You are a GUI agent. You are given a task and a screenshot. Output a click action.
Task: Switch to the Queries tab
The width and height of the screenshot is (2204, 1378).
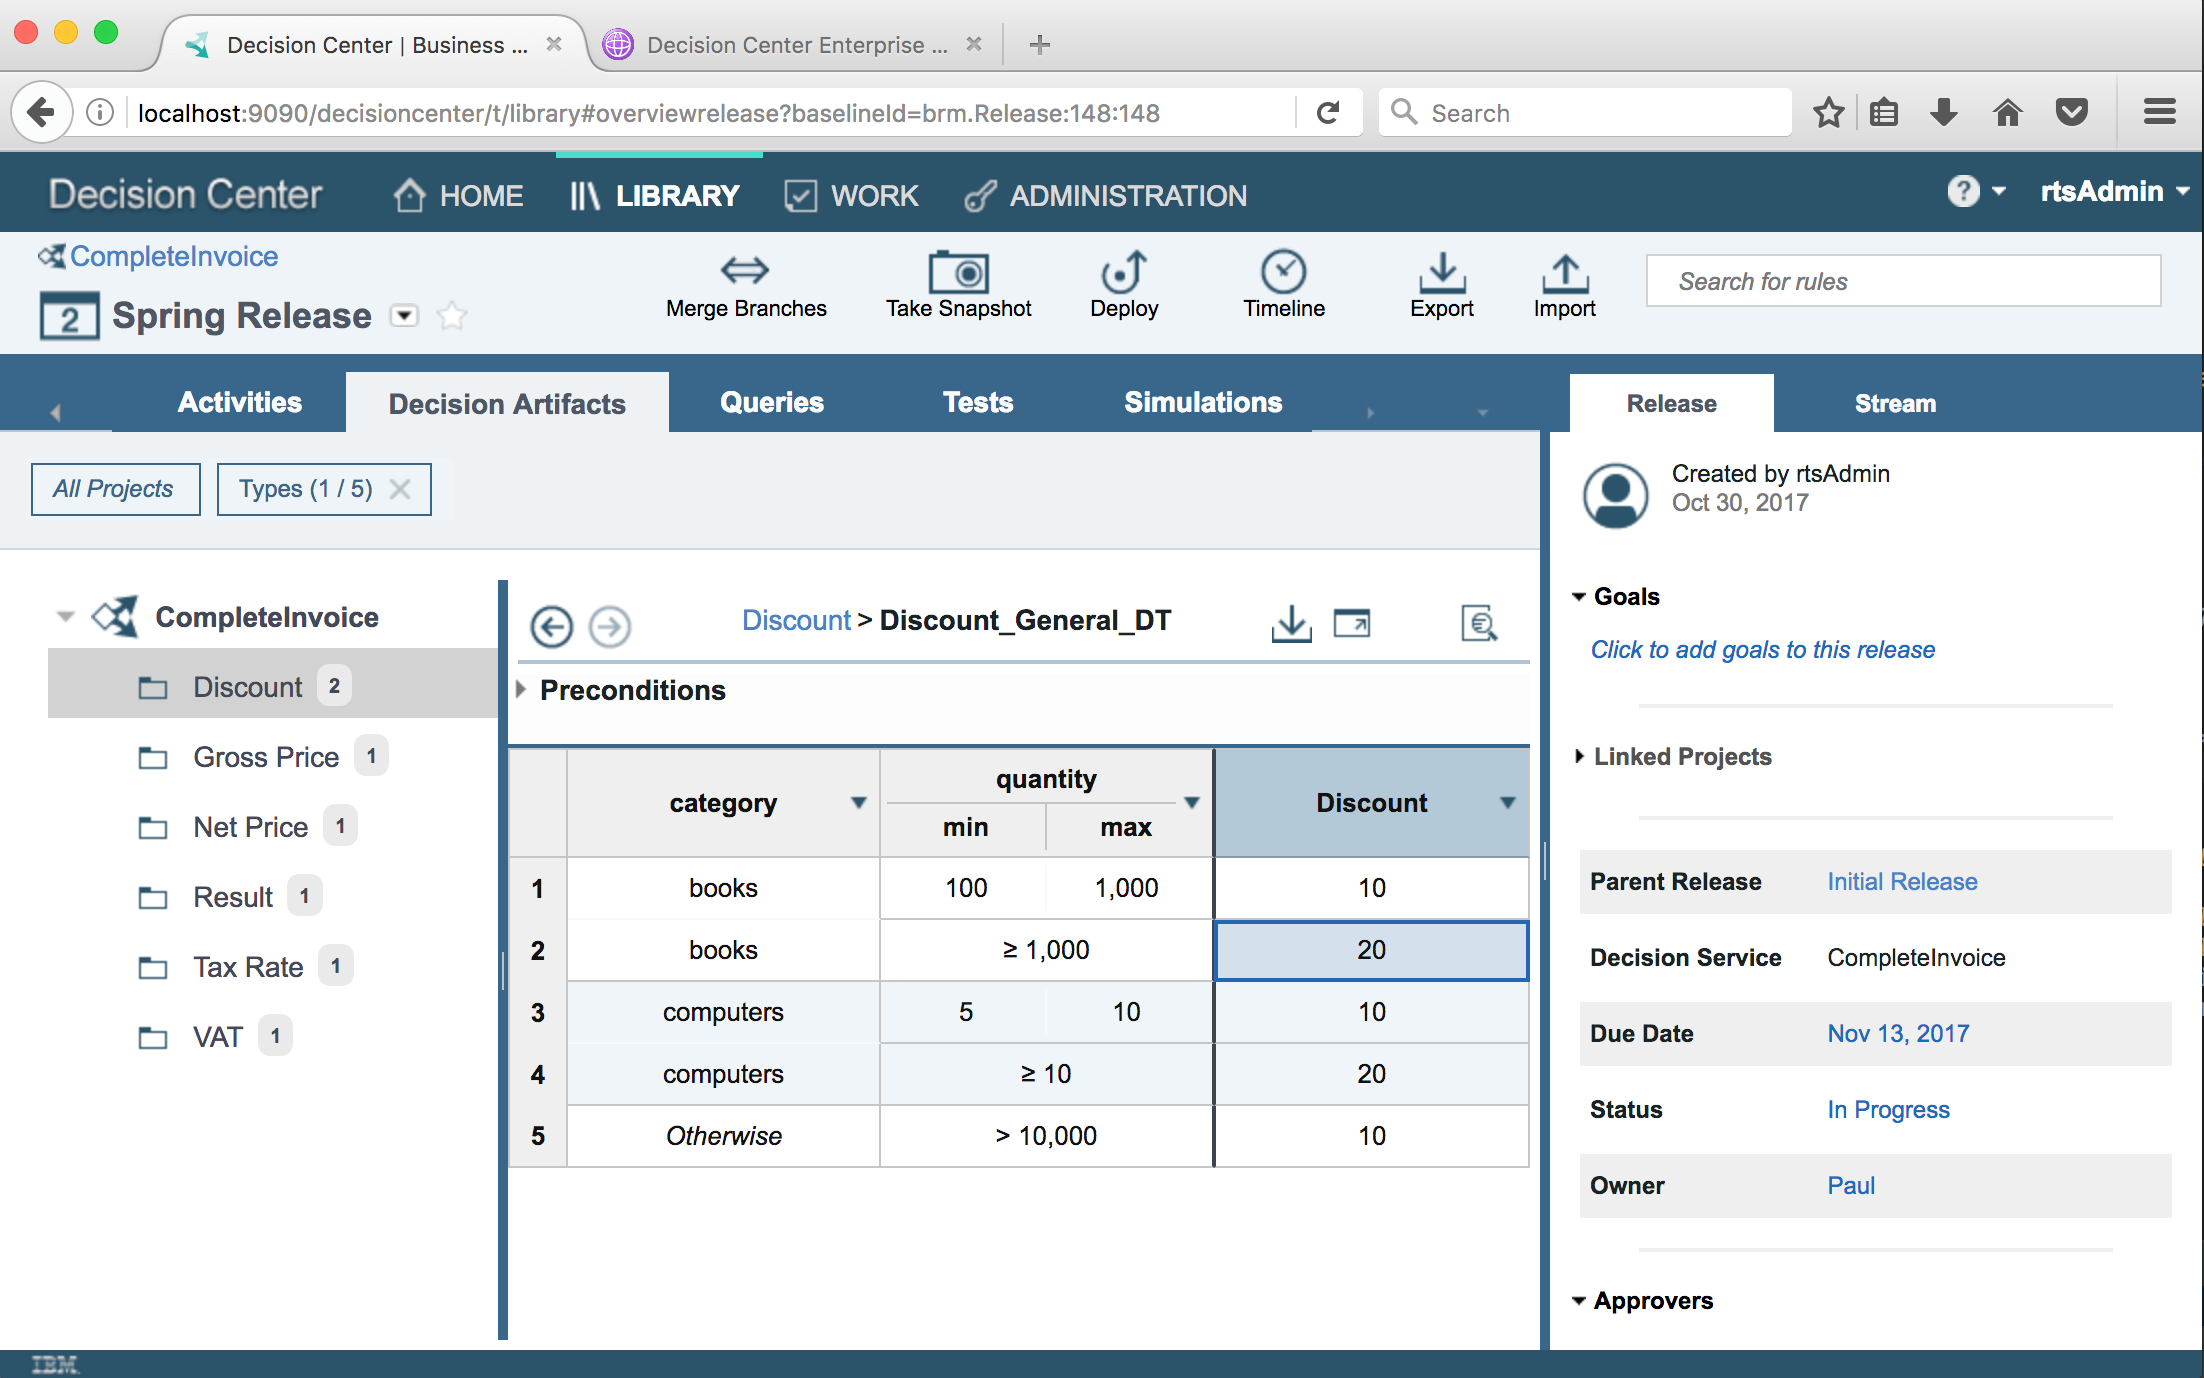(x=771, y=403)
